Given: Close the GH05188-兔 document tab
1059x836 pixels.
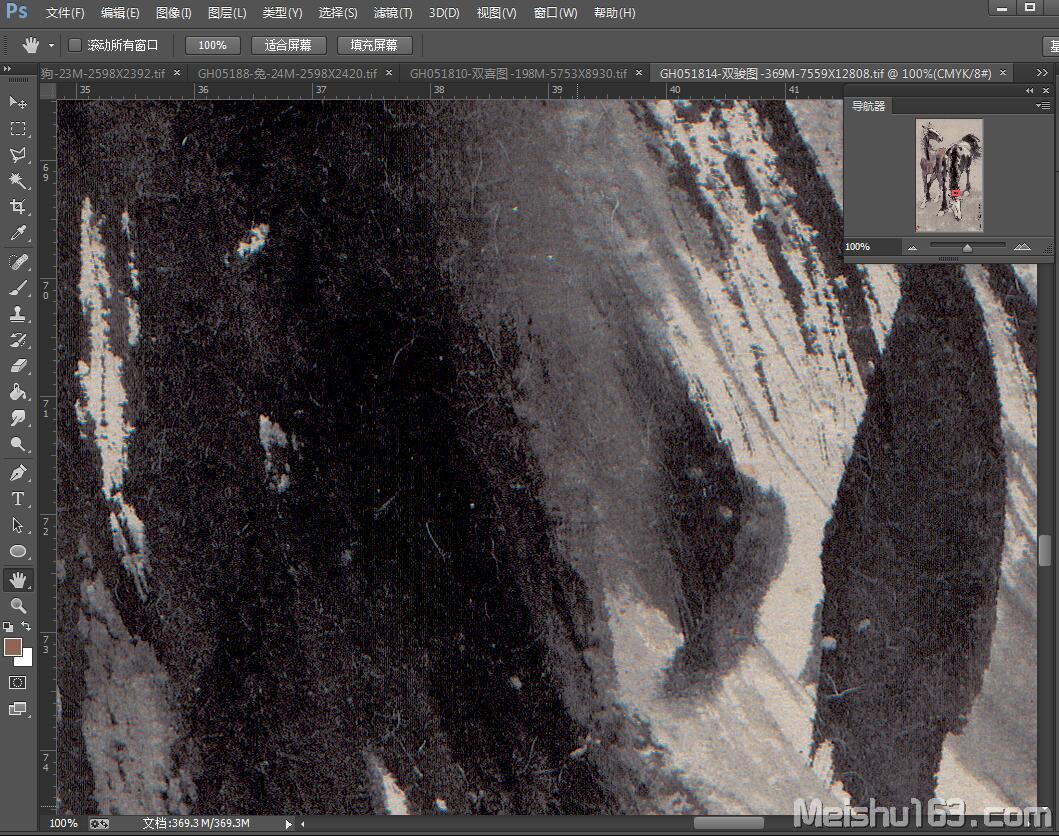Looking at the screenshot, I should 389,72.
